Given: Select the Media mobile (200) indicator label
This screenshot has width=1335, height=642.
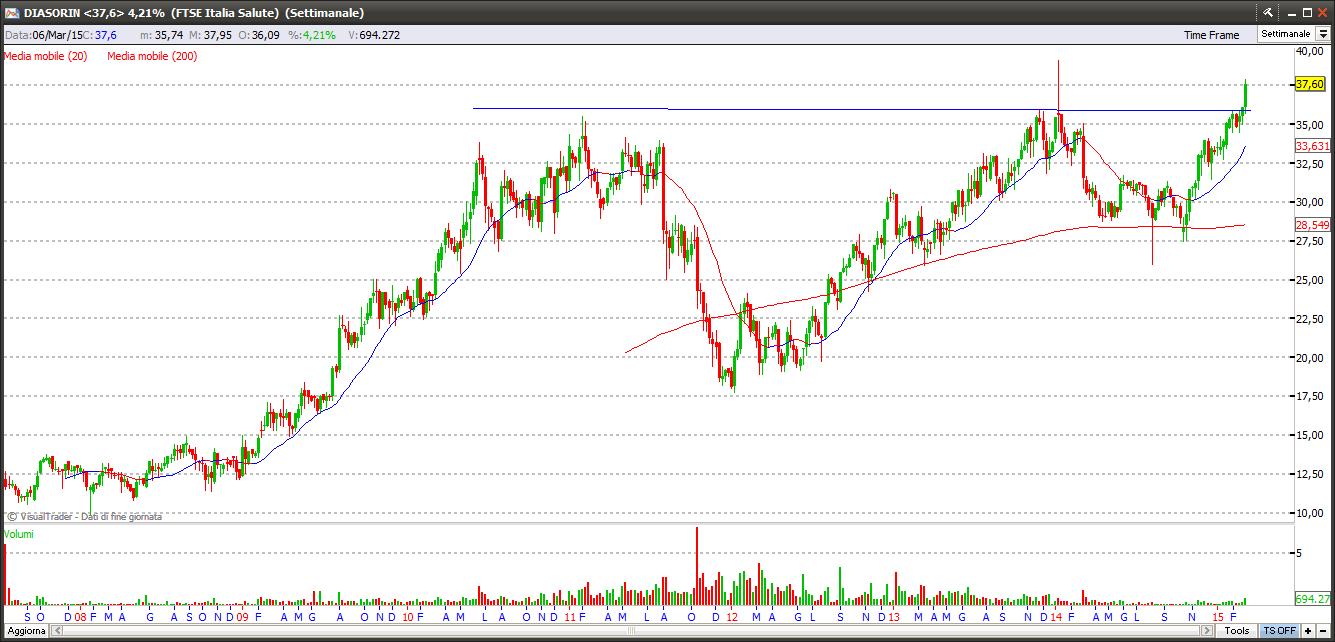Looking at the screenshot, I should point(152,56).
